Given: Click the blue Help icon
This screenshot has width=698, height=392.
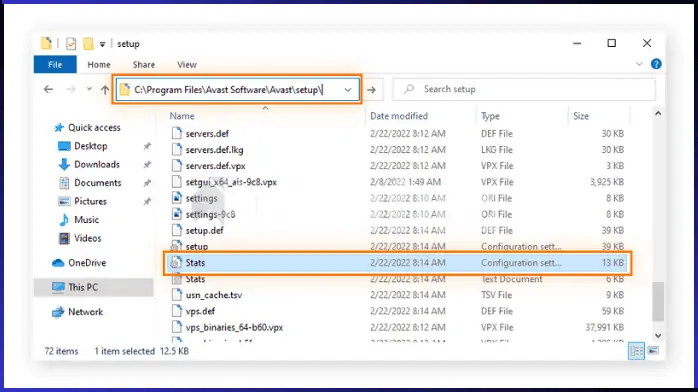Looking at the screenshot, I should [x=656, y=64].
